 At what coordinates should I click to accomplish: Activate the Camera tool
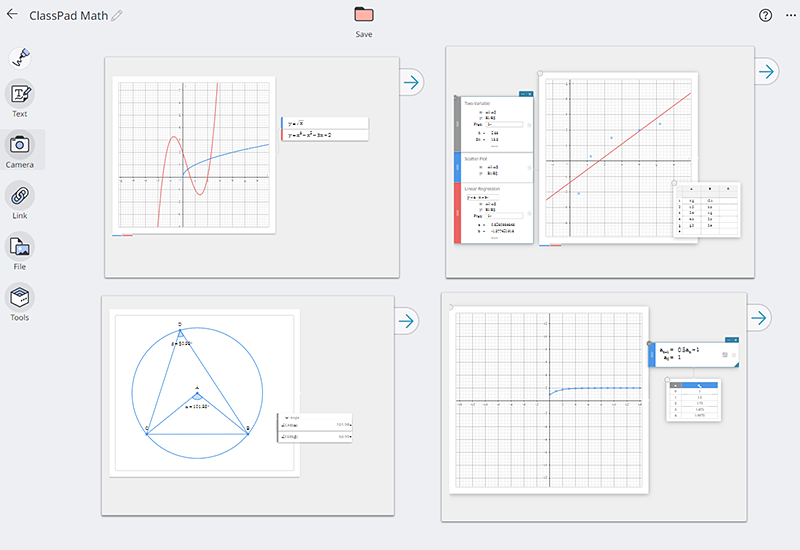click(x=20, y=144)
